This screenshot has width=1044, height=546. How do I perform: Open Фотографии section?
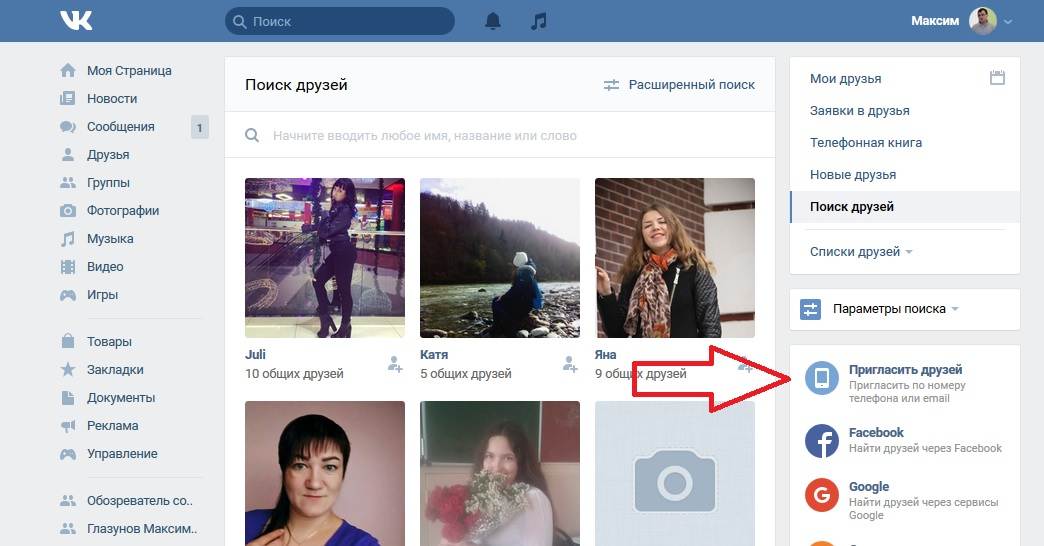pos(123,210)
